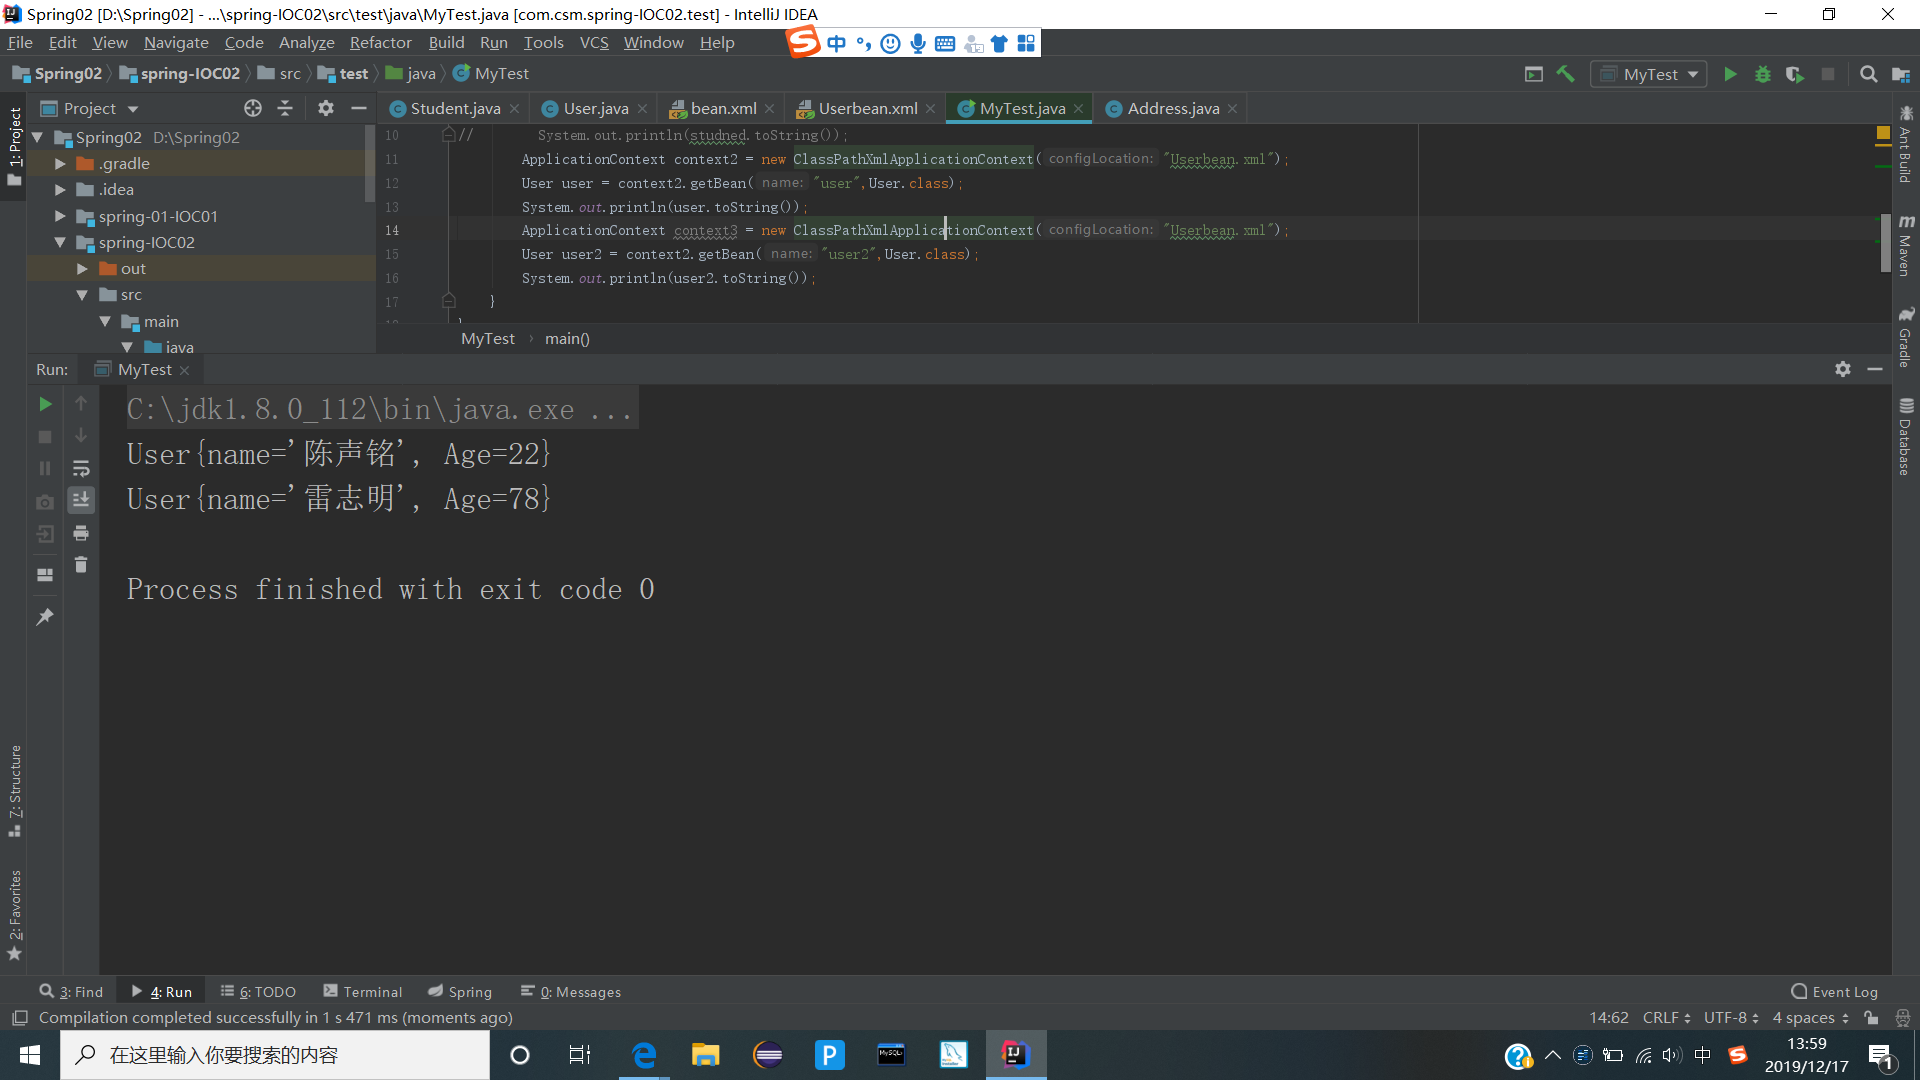Expand the spring-01-IOC01 module folder

coord(60,216)
